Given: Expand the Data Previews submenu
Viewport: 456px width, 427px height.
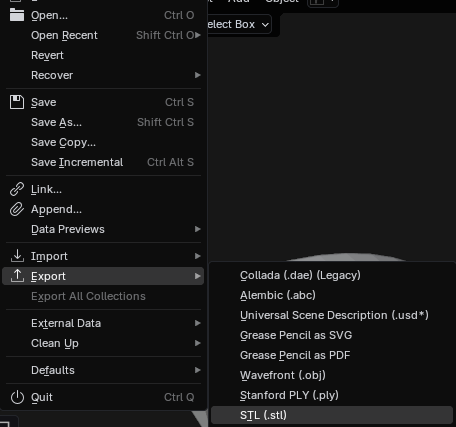Looking at the screenshot, I should tap(103, 229).
